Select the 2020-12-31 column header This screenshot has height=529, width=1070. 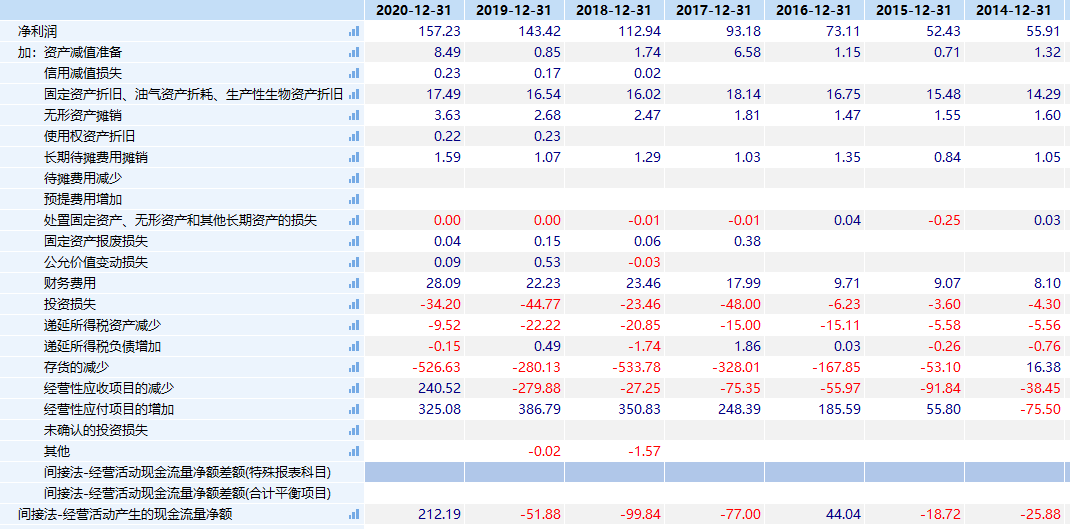[414, 10]
